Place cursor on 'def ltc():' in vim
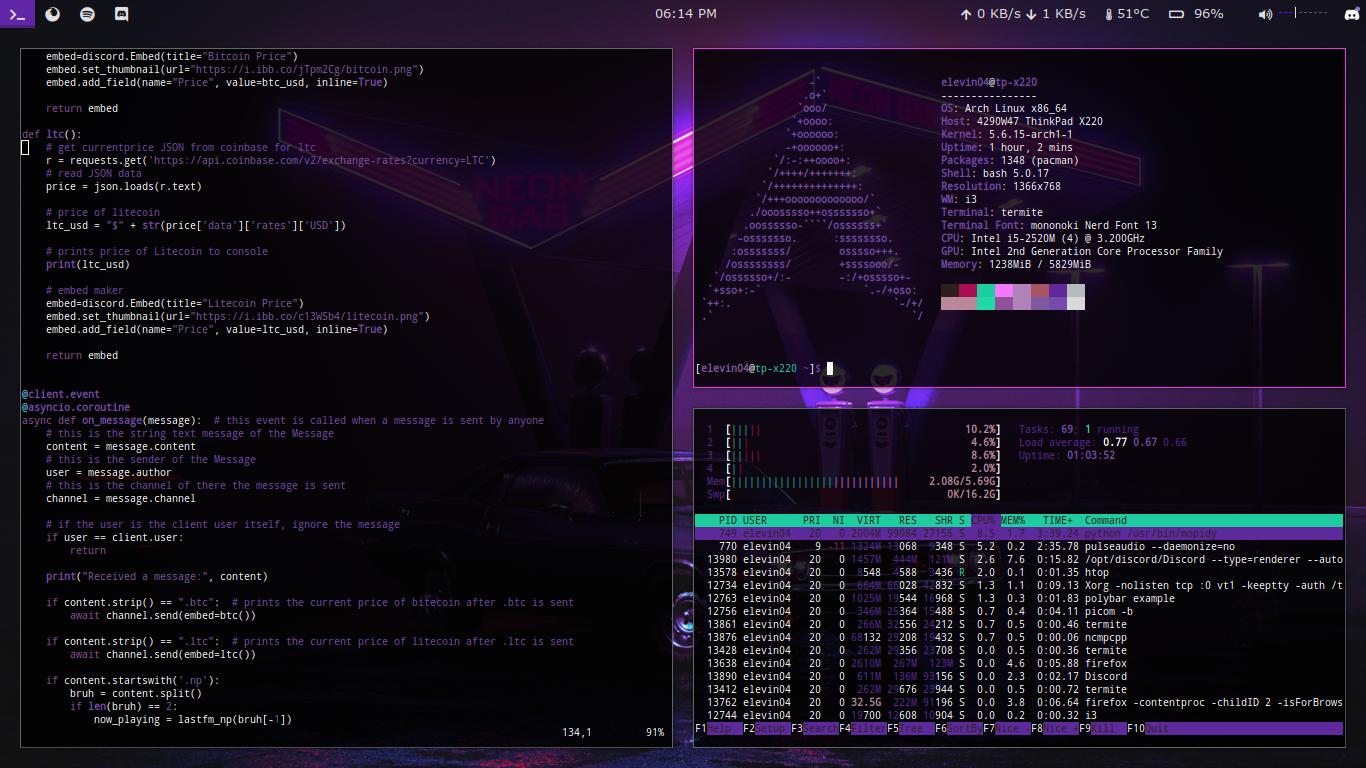 pos(52,135)
